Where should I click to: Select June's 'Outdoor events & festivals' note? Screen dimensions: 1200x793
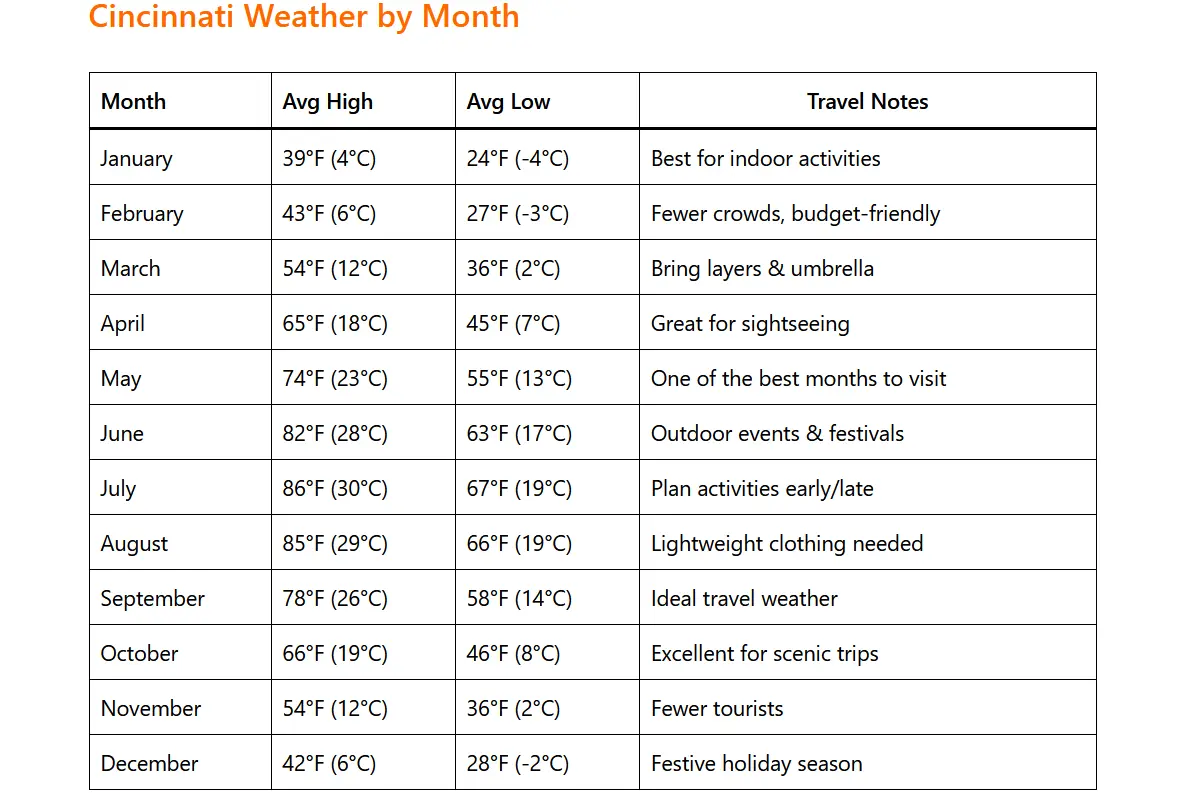777,433
